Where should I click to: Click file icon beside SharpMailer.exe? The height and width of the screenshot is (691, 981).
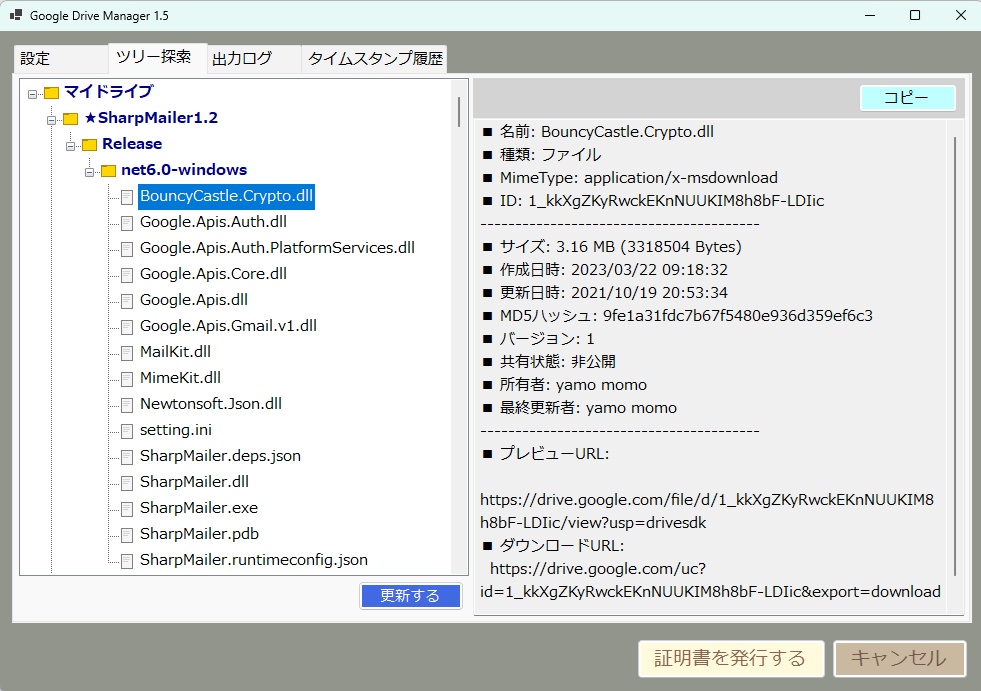(126, 509)
